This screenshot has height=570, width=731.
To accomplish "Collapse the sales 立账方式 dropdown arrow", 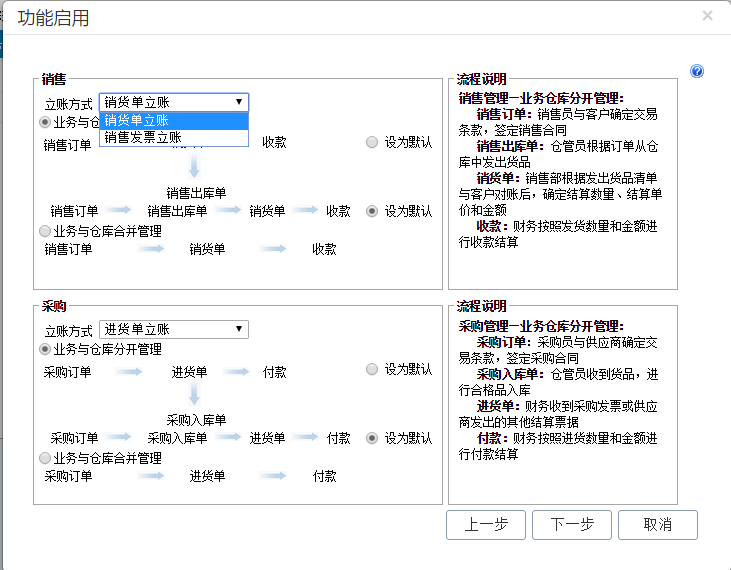I will (239, 102).
